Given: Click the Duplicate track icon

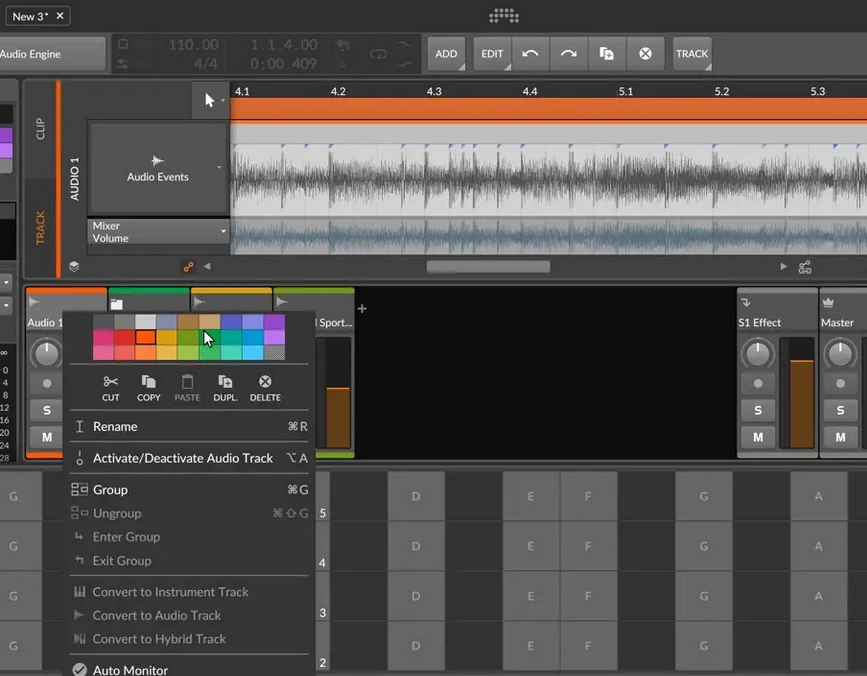Looking at the screenshot, I should click(225, 382).
